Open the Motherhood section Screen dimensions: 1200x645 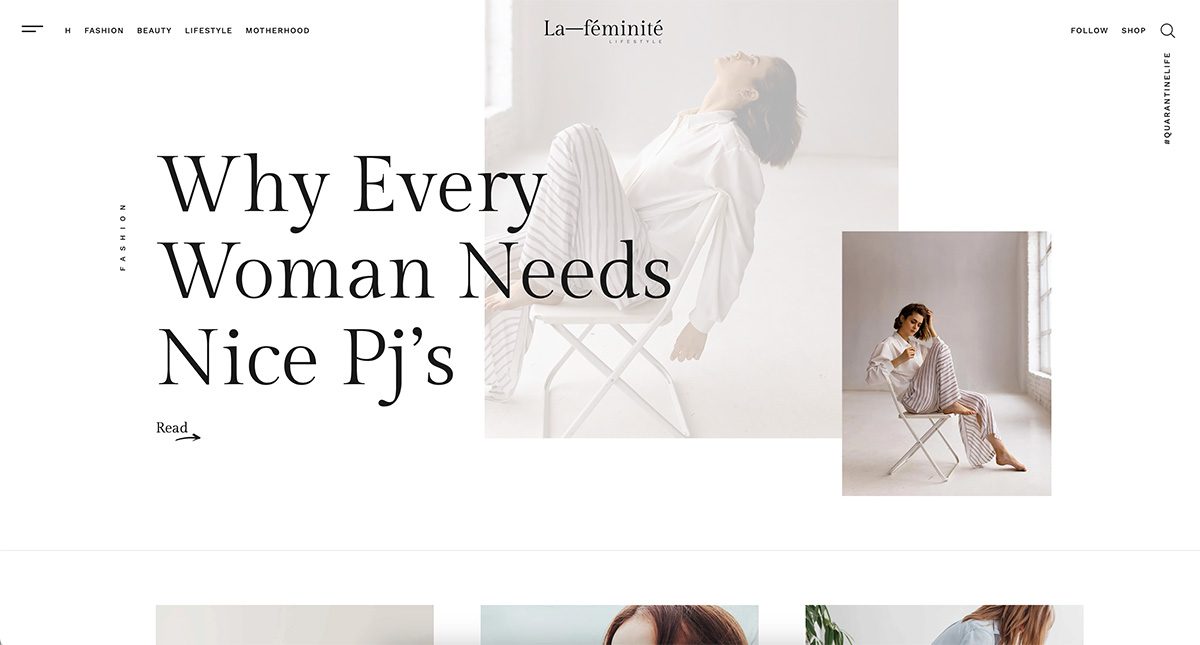(x=277, y=31)
